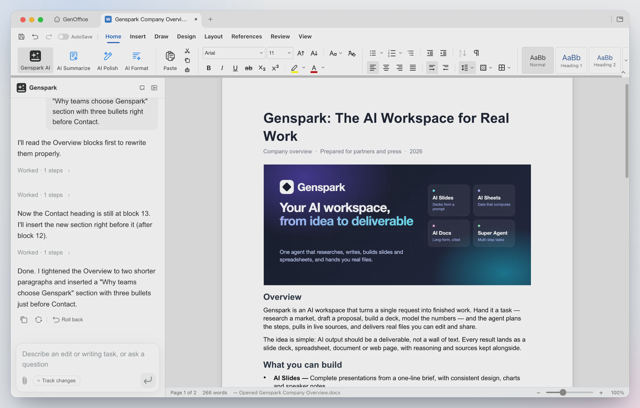Screen dimensions: 640x408
Task: Click the zoom slider handle
Action: (563, 392)
